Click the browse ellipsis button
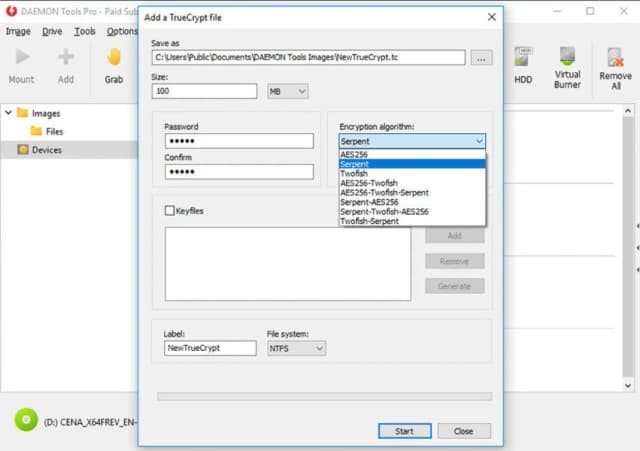640x451 pixels. click(x=482, y=58)
